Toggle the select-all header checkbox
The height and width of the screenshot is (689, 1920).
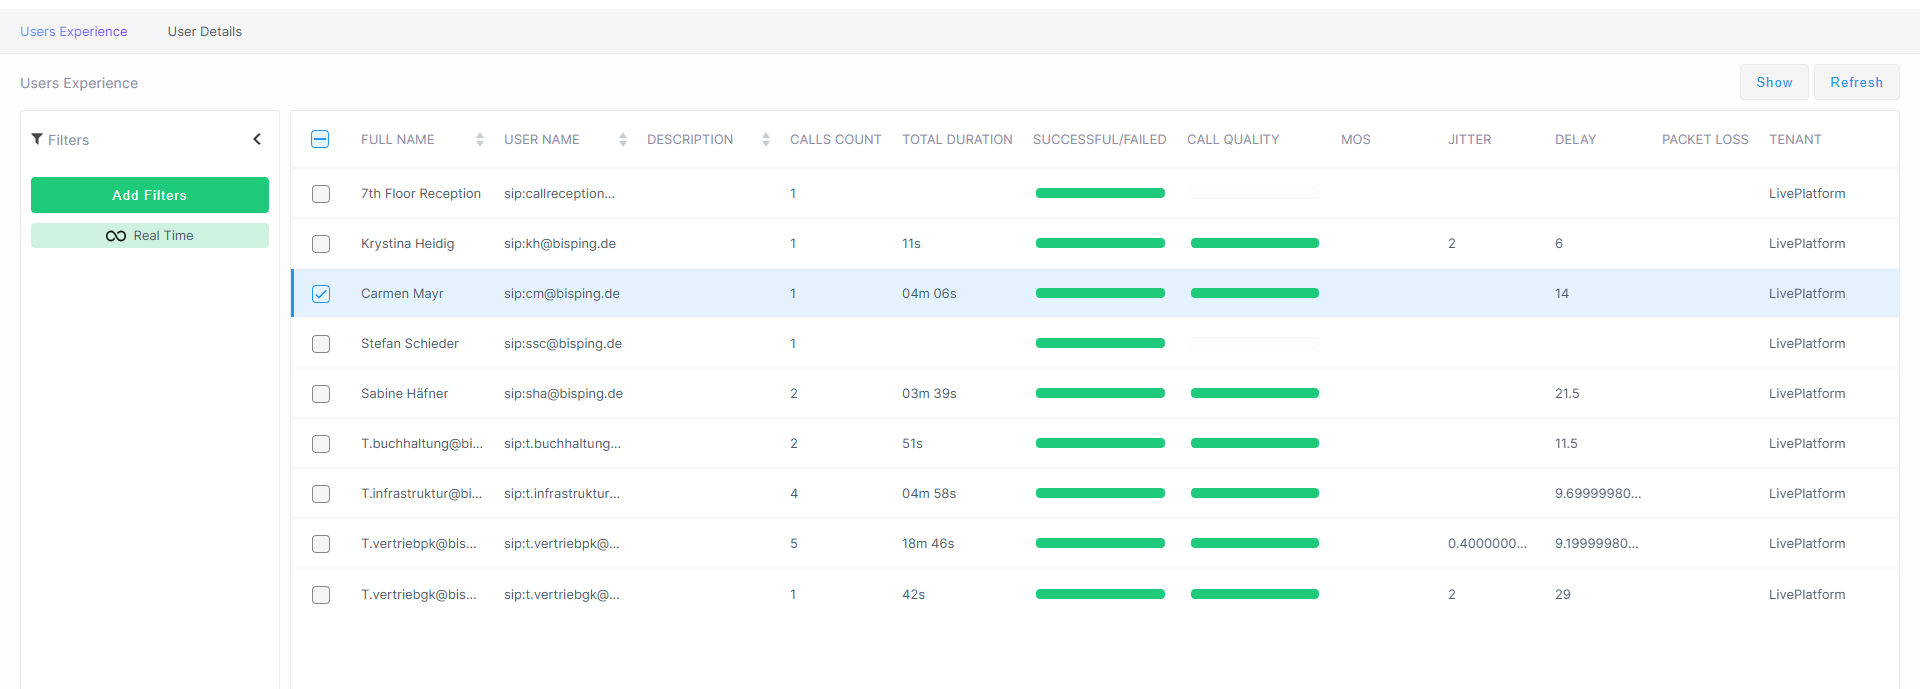tap(320, 139)
